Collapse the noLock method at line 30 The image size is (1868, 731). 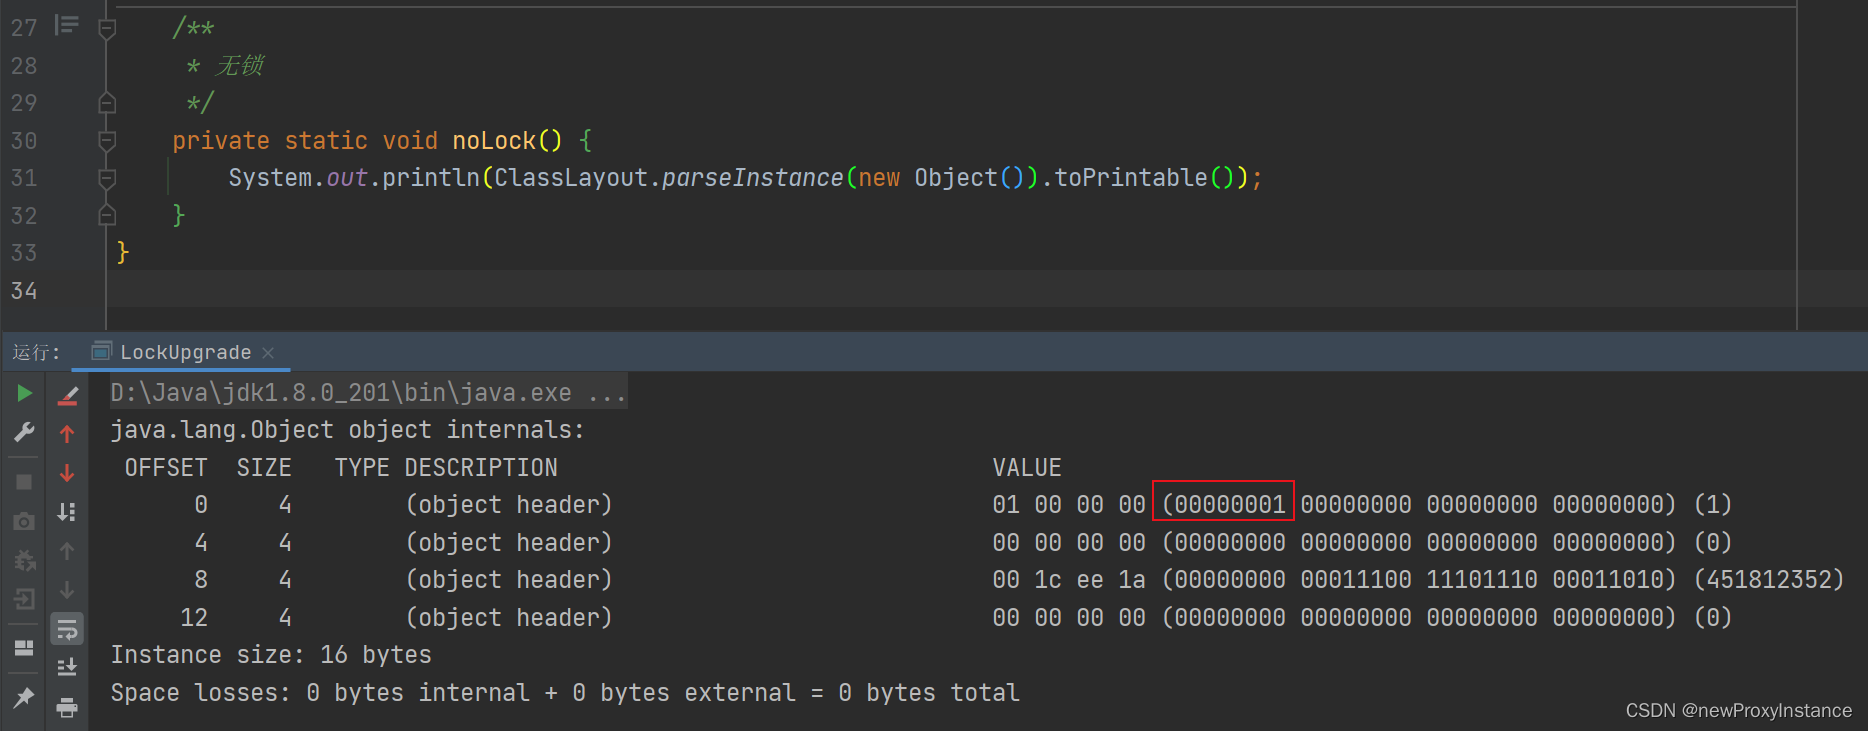(107, 141)
